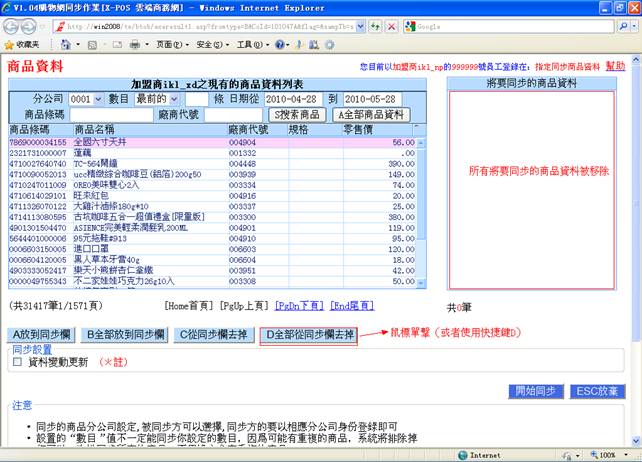Screen dimensions: 642x462
Task: Expand the 分公司 0001 dropdown
Action: click(84, 99)
